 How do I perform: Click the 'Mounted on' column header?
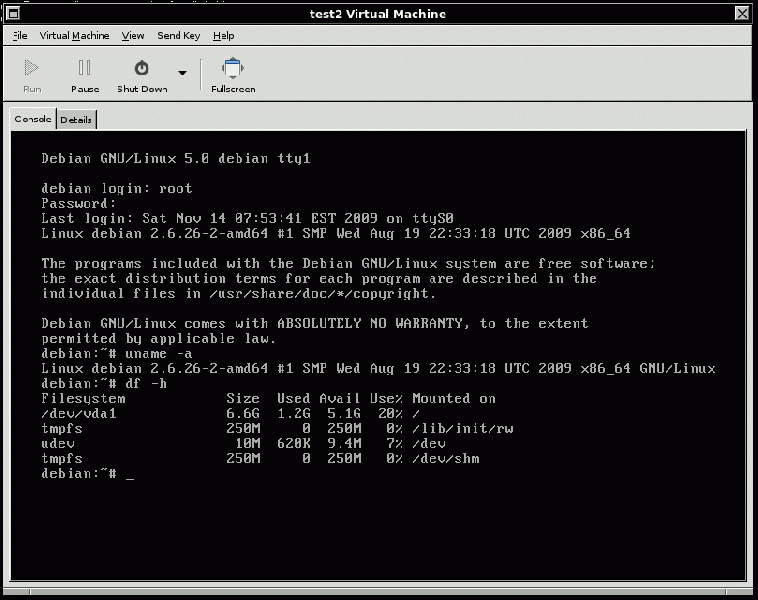click(x=454, y=399)
